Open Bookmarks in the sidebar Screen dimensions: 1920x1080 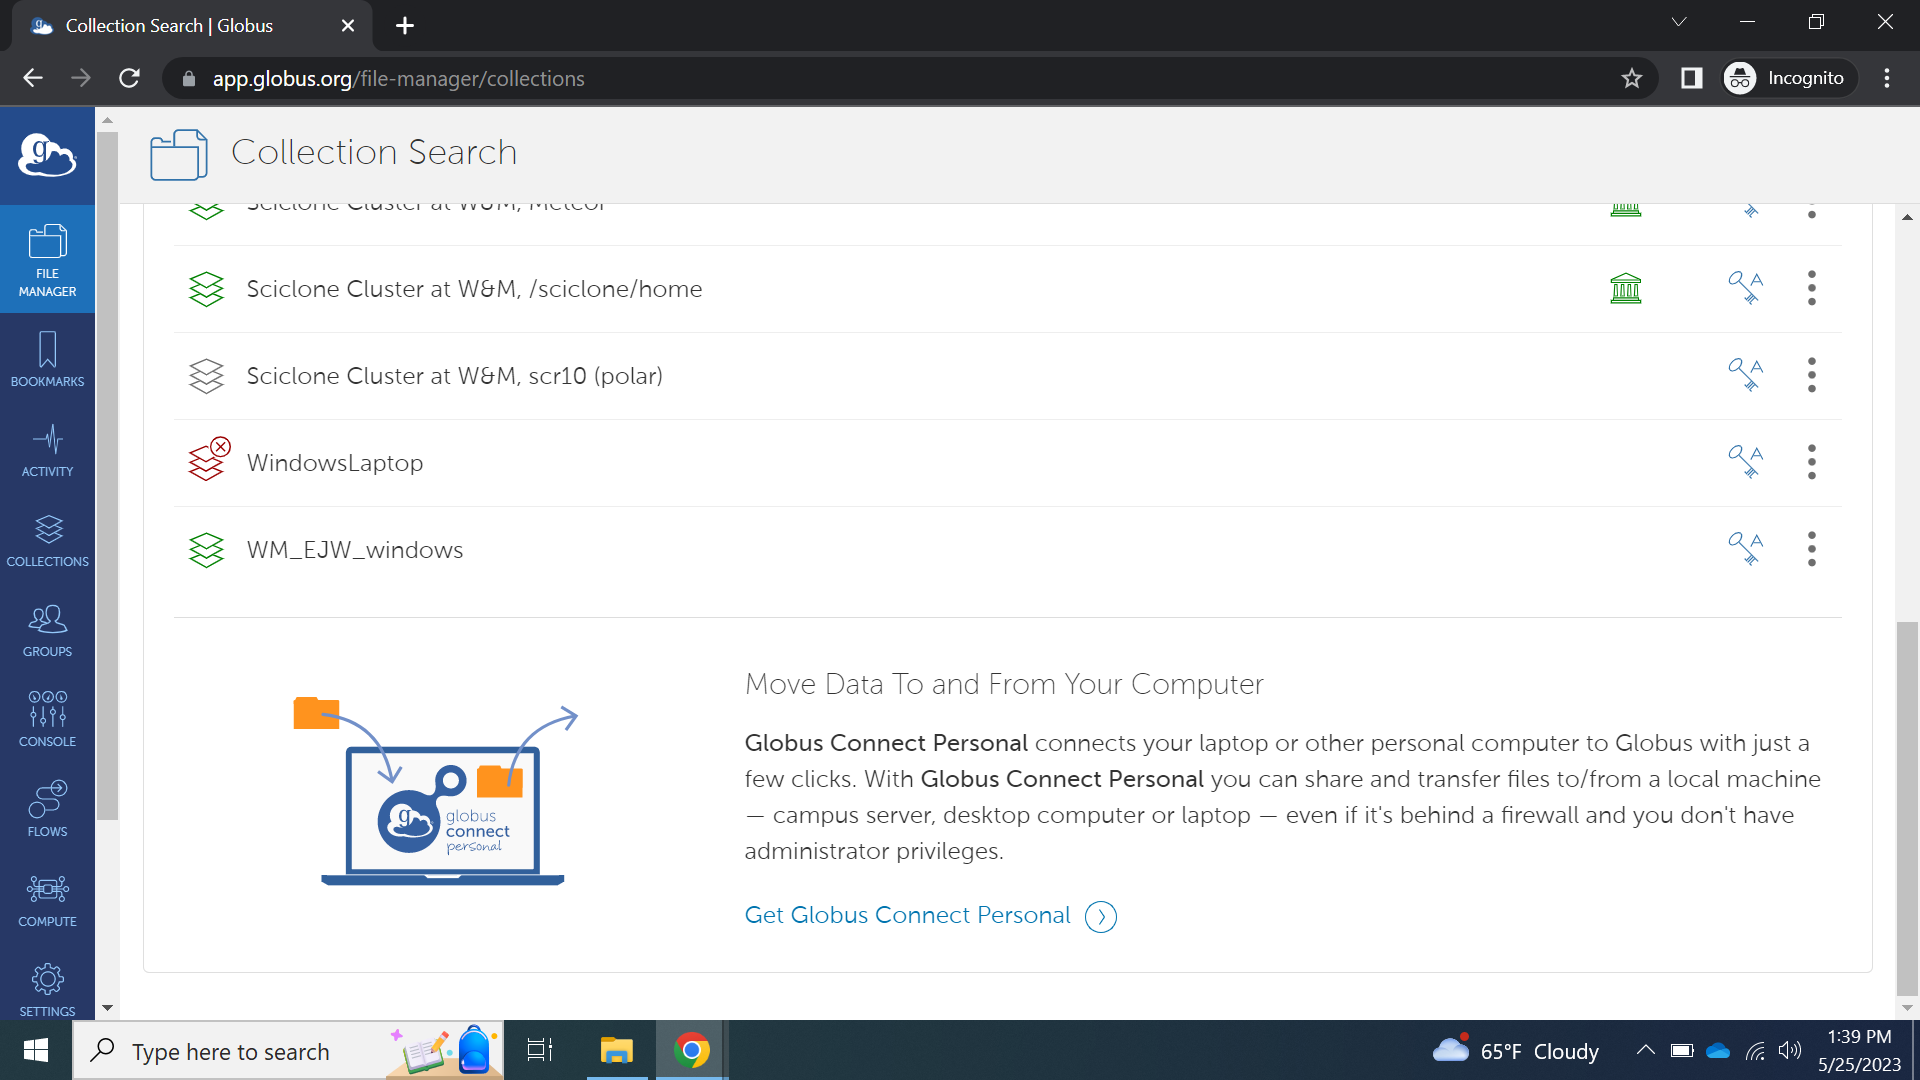[x=47, y=359]
